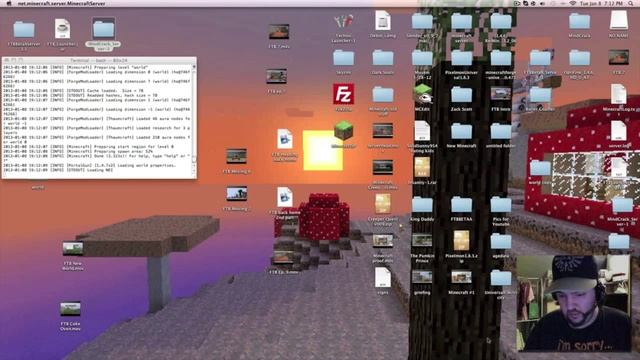Viewport: 640px width, 360px height.
Task: Click the Terminal window title bar
Action: point(99,60)
